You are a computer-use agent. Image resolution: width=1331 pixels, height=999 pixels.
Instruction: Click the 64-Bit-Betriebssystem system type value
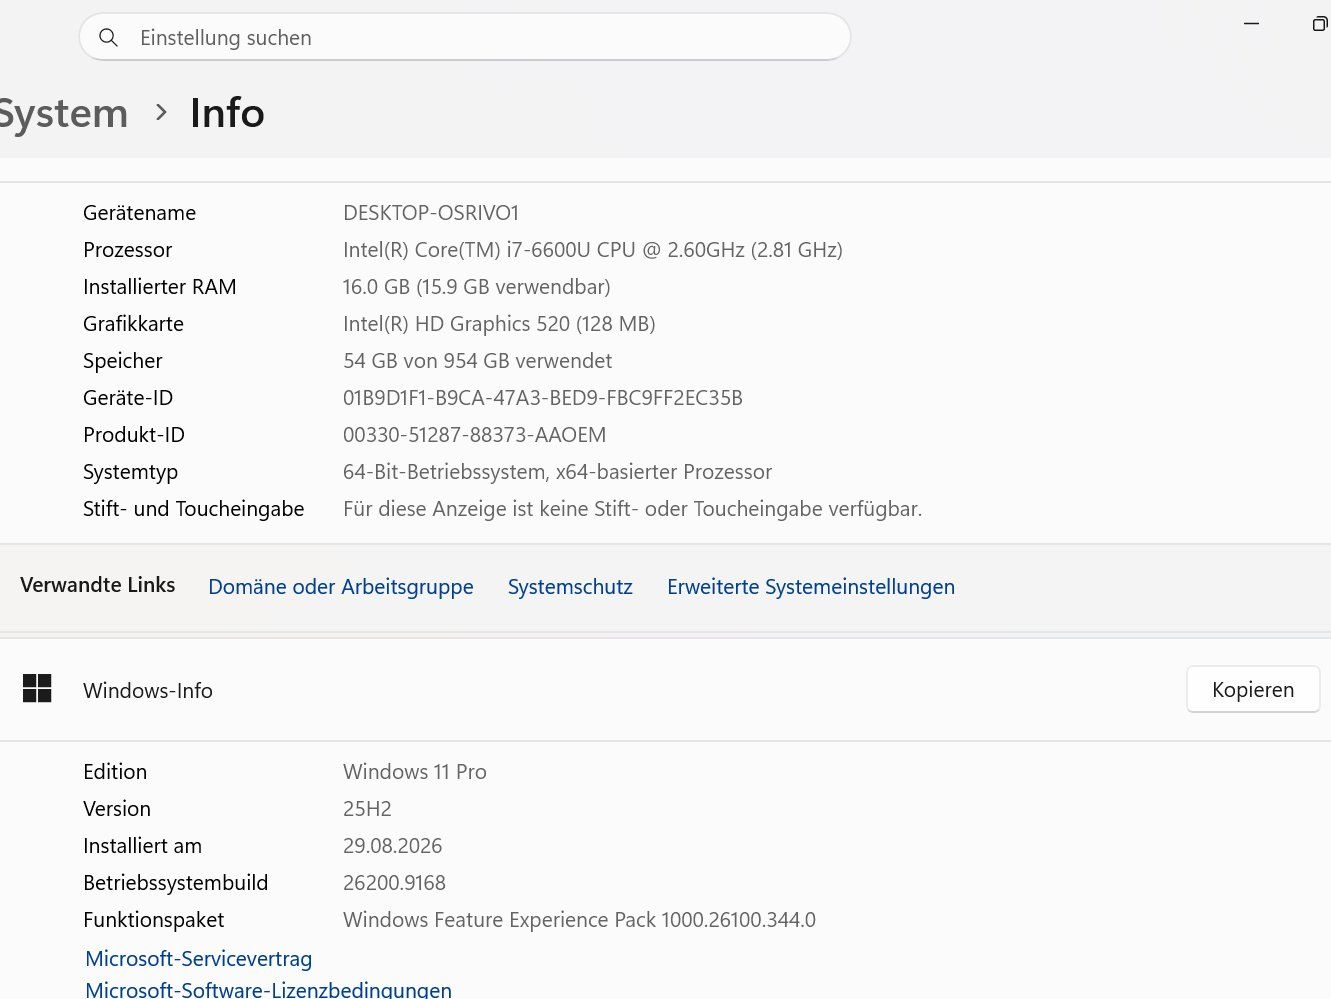point(558,472)
